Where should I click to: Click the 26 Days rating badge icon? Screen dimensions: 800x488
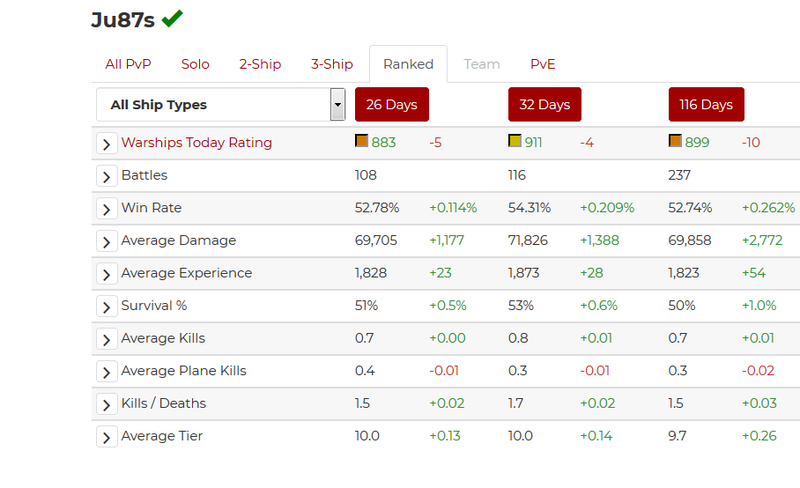pyautogui.click(x=362, y=141)
